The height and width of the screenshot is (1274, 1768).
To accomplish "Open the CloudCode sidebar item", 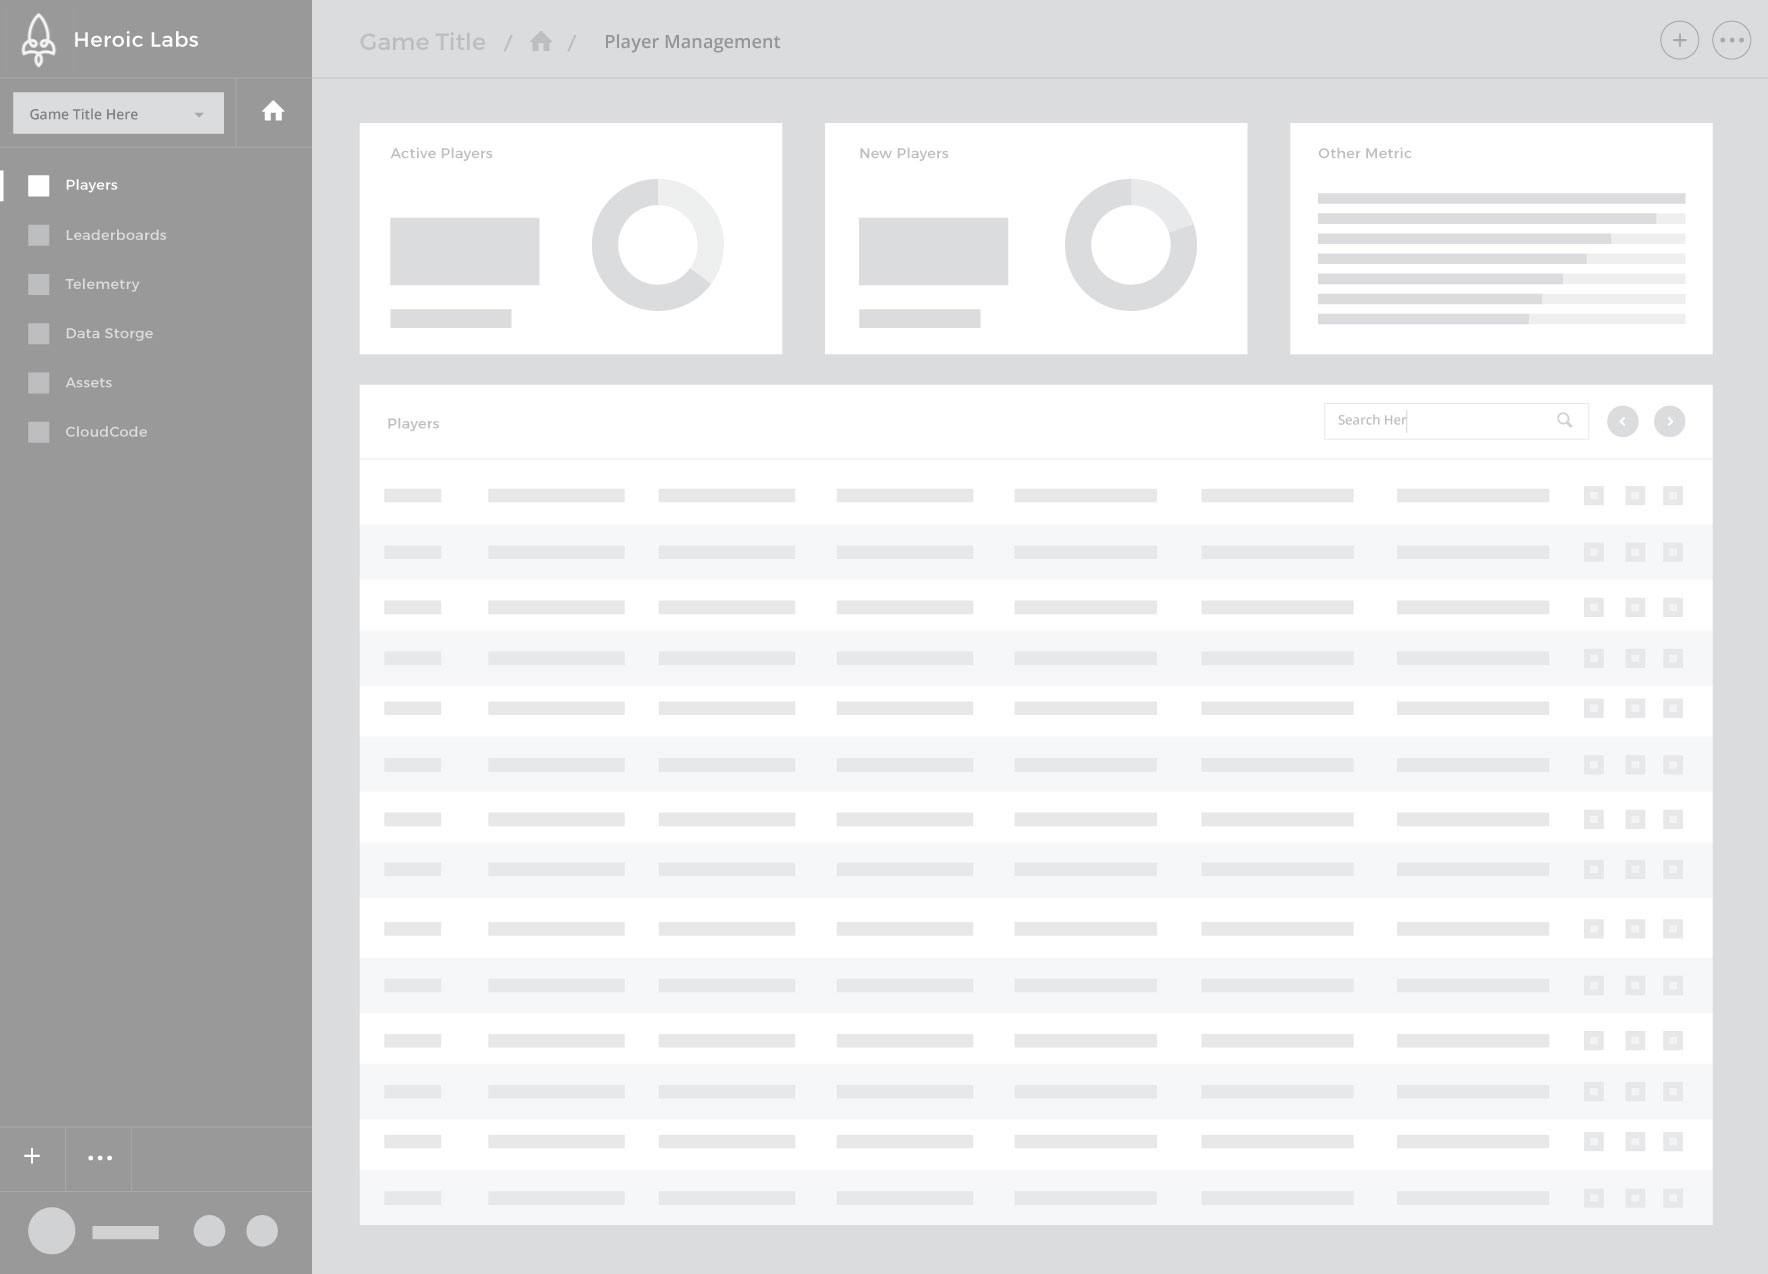I will point(106,432).
